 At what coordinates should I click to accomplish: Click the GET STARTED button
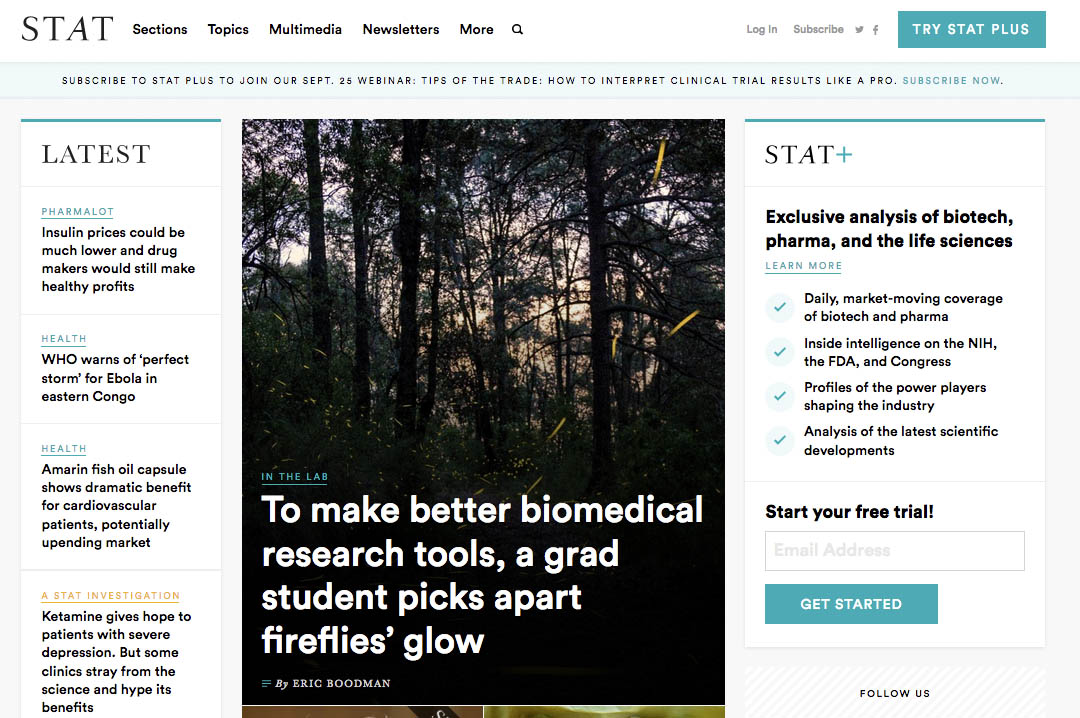(x=851, y=604)
